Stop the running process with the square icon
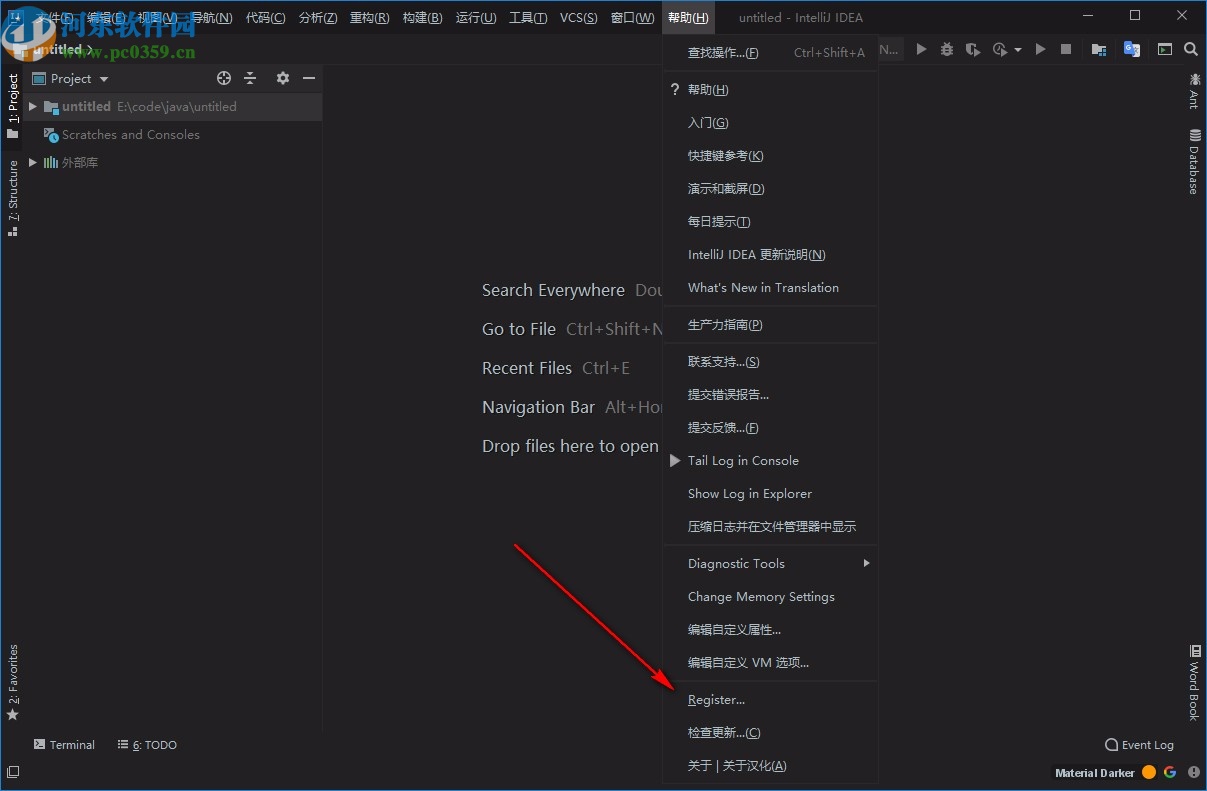This screenshot has height=791, width=1207. [1068, 48]
